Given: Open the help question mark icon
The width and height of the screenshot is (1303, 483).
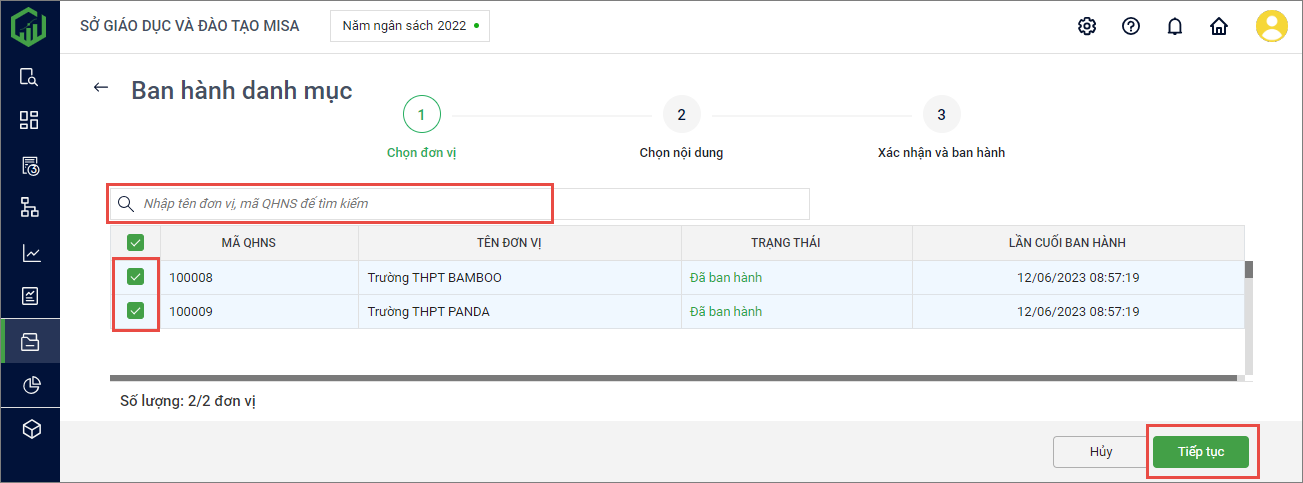Looking at the screenshot, I should pos(1131,26).
